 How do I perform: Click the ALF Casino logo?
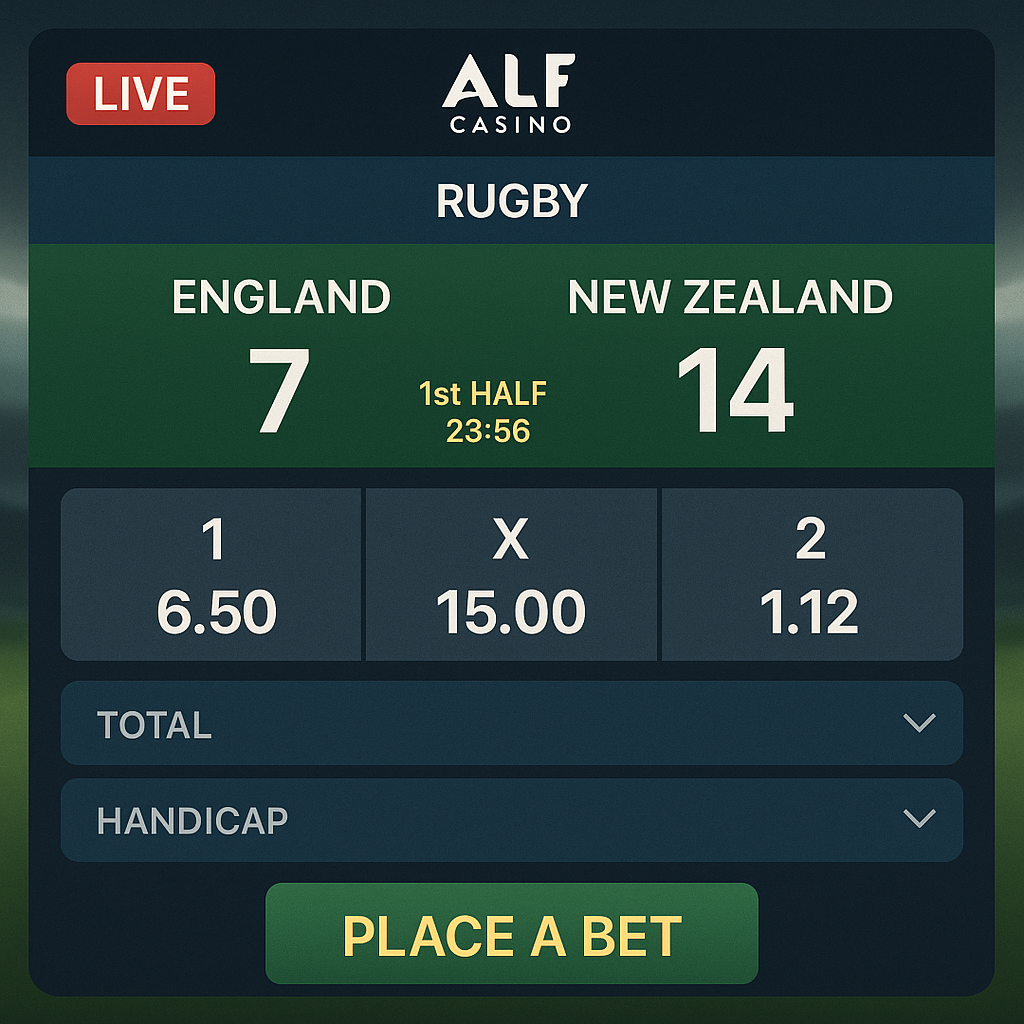(x=511, y=95)
